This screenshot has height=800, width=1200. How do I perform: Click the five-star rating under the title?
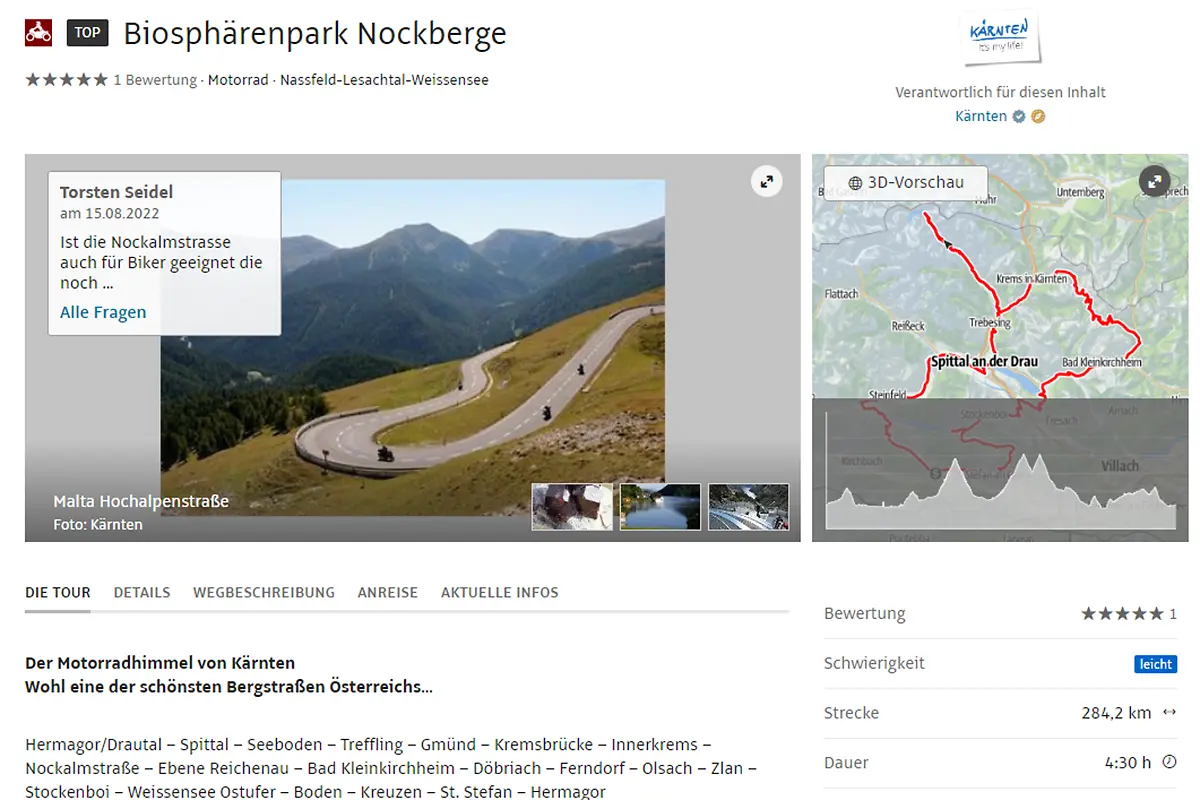(x=66, y=80)
